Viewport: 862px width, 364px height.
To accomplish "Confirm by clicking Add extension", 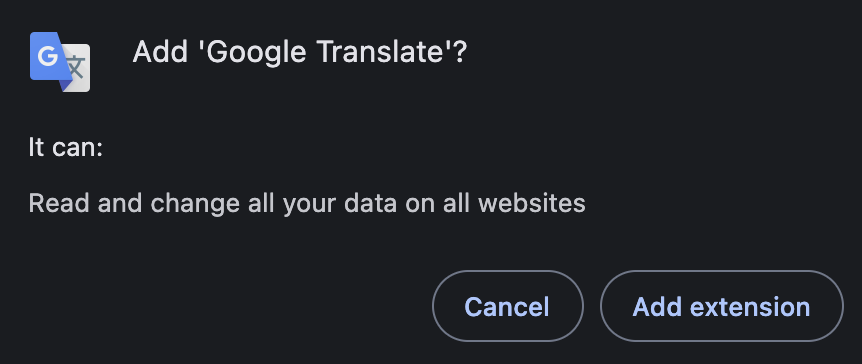I will point(721,306).
